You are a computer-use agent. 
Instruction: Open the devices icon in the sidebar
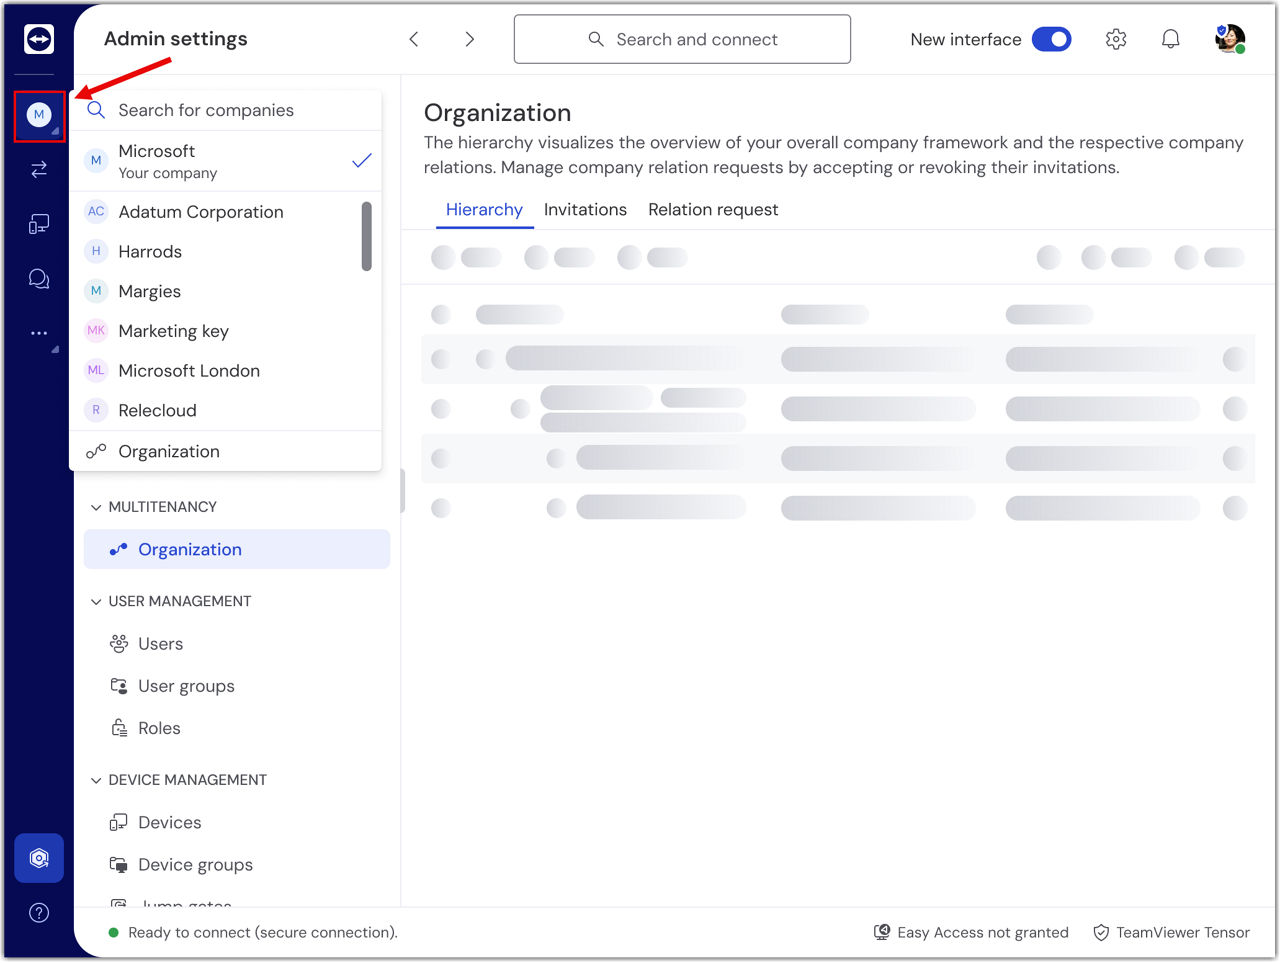coord(39,224)
